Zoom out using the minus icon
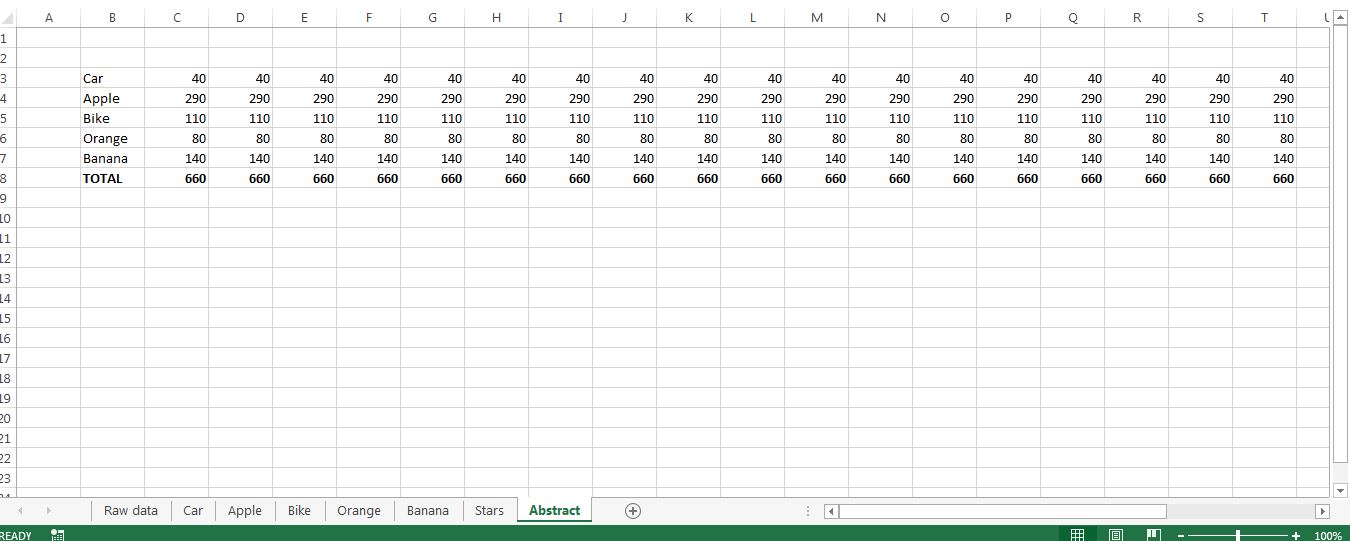 [x=1180, y=536]
